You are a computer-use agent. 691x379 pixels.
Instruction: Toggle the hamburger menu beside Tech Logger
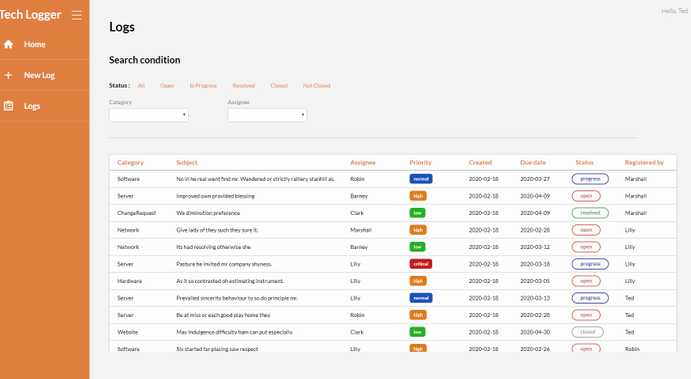click(77, 15)
